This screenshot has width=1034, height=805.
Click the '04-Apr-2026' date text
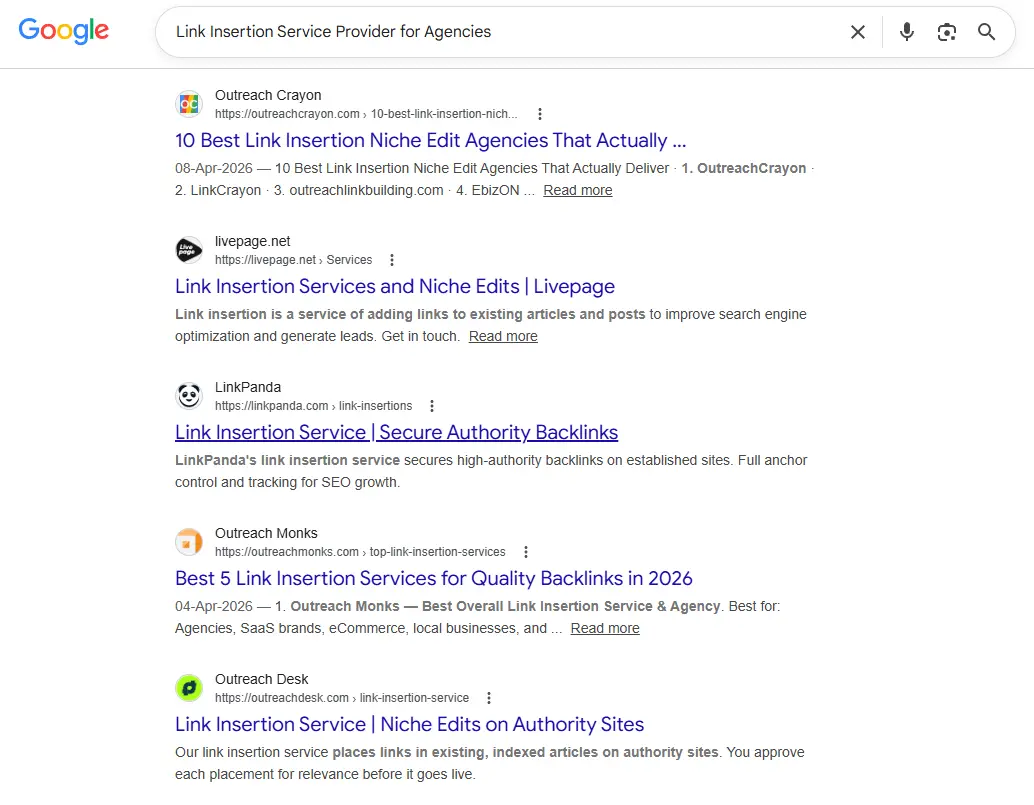tap(214, 607)
